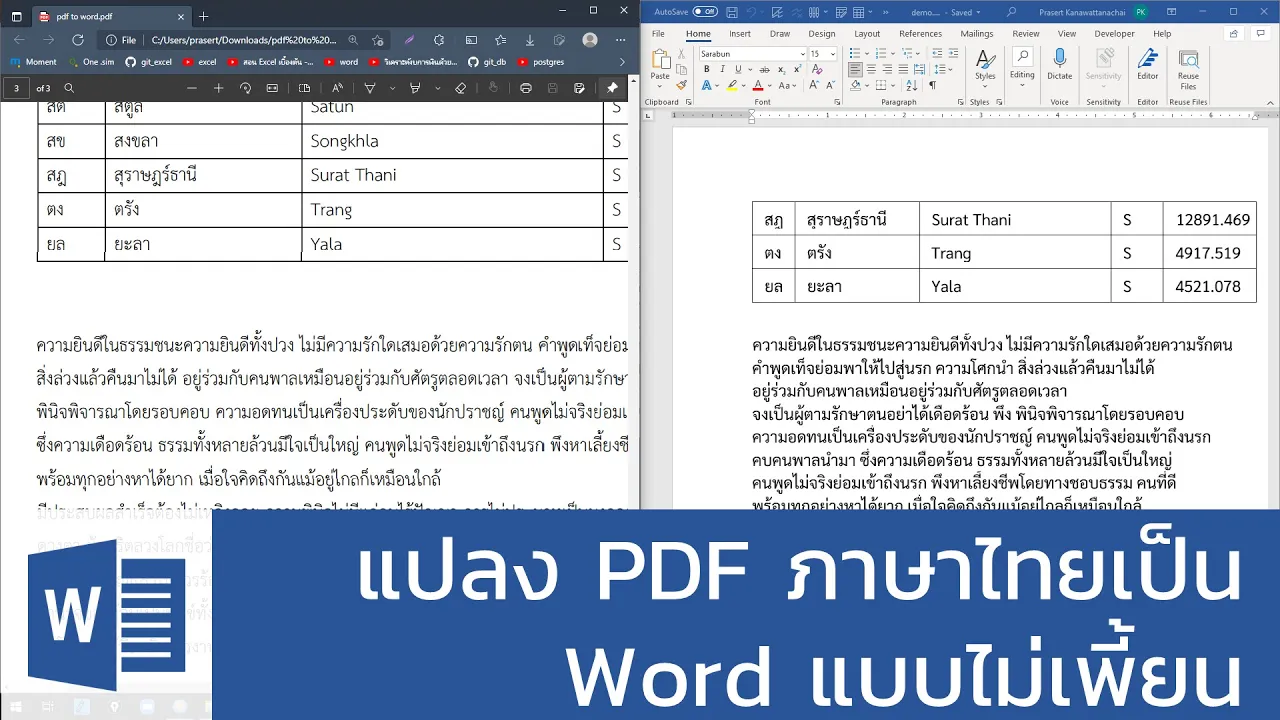This screenshot has width=1280, height=720.
Task: Switch to the References ribbon tab
Action: 920,33
